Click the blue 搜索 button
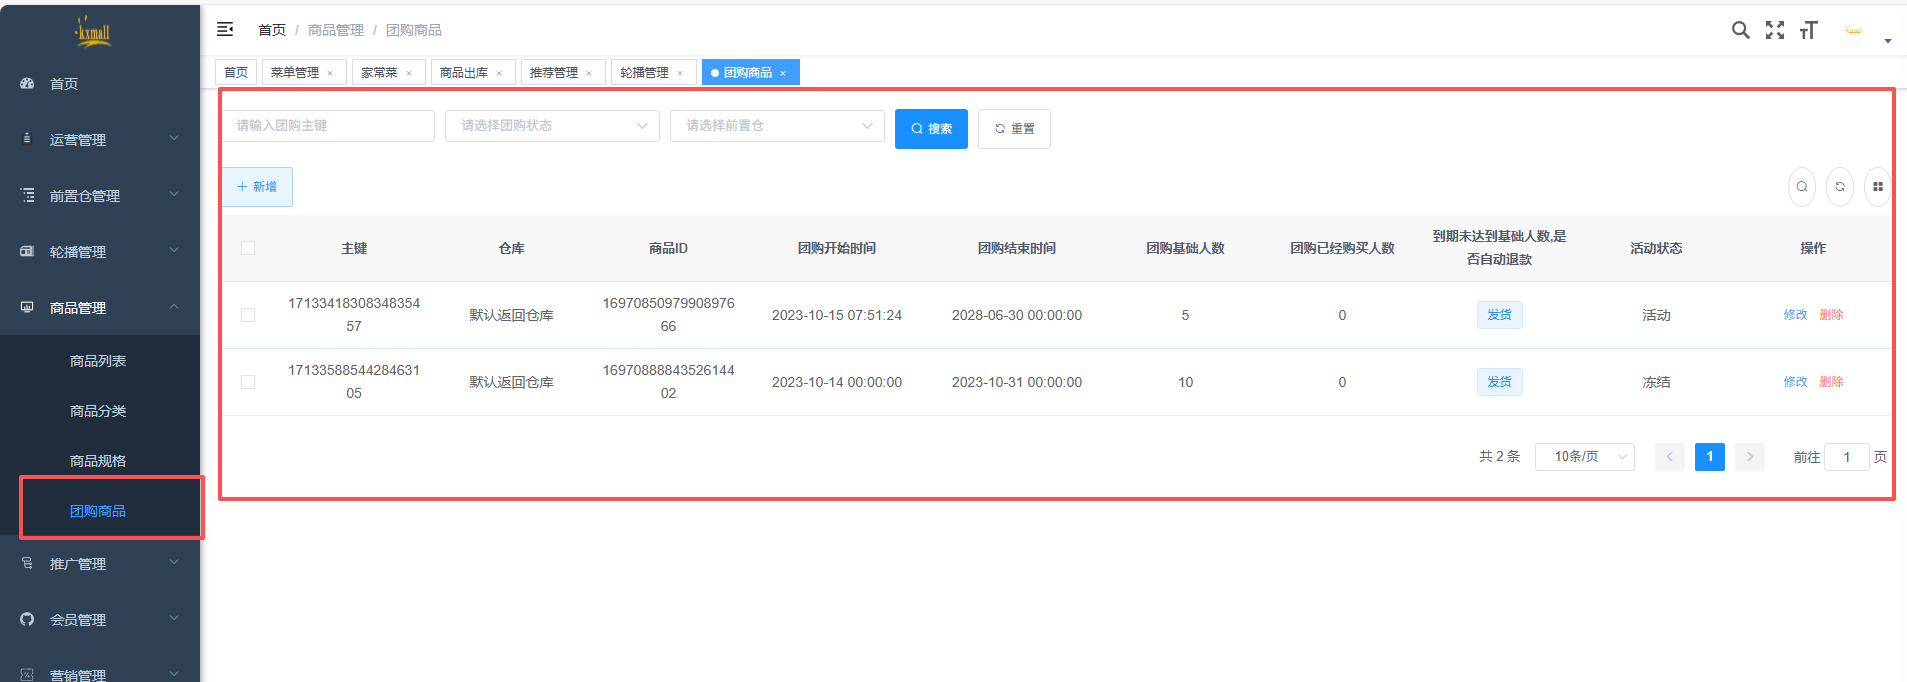 (x=931, y=129)
